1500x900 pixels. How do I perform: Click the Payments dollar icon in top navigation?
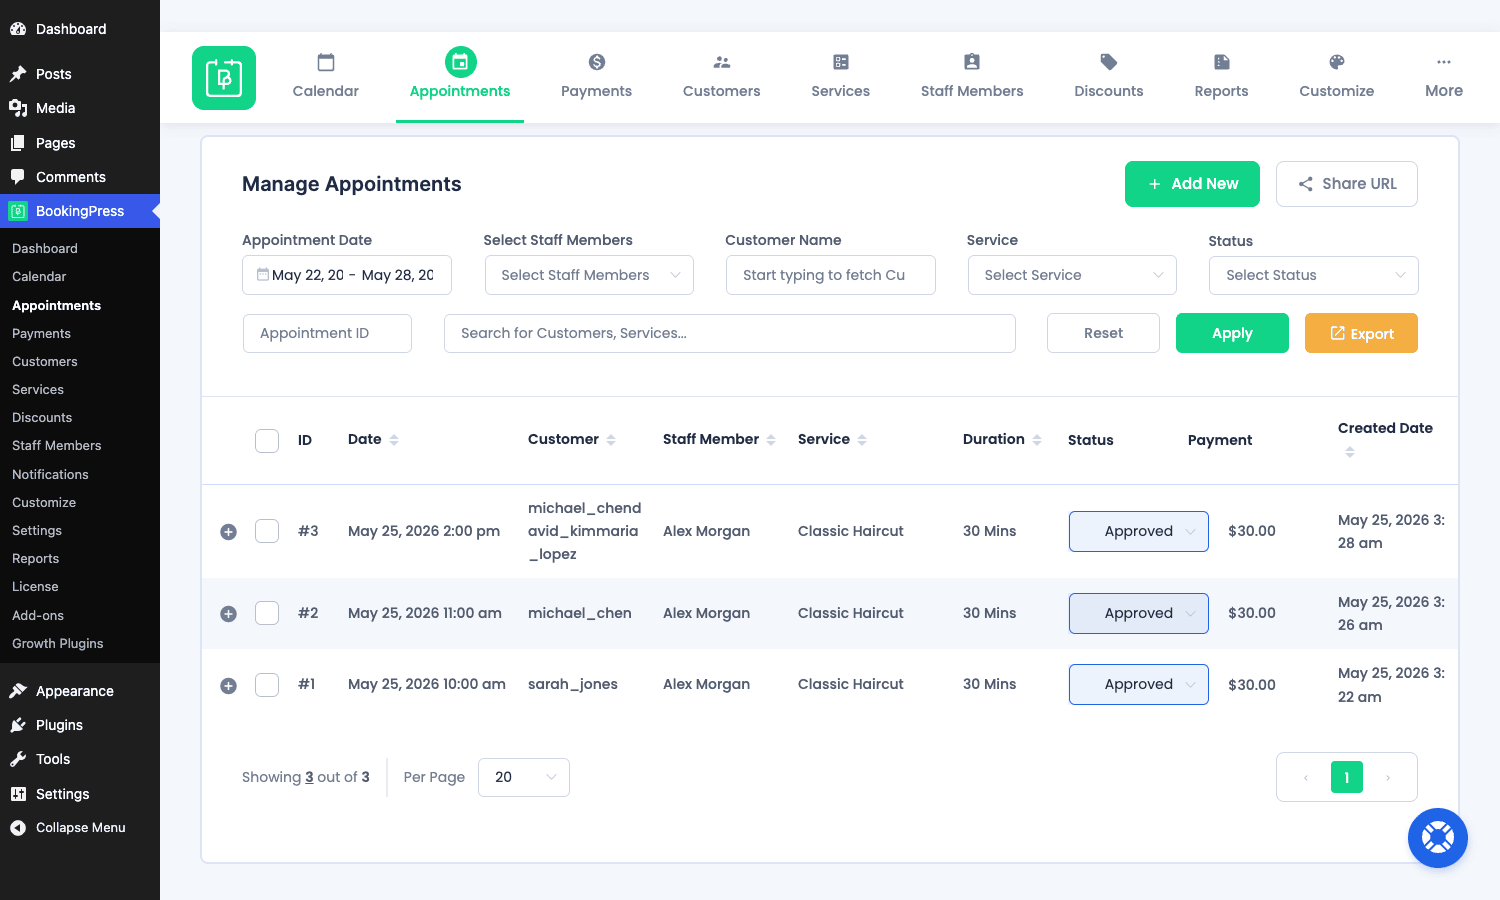click(x=597, y=62)
